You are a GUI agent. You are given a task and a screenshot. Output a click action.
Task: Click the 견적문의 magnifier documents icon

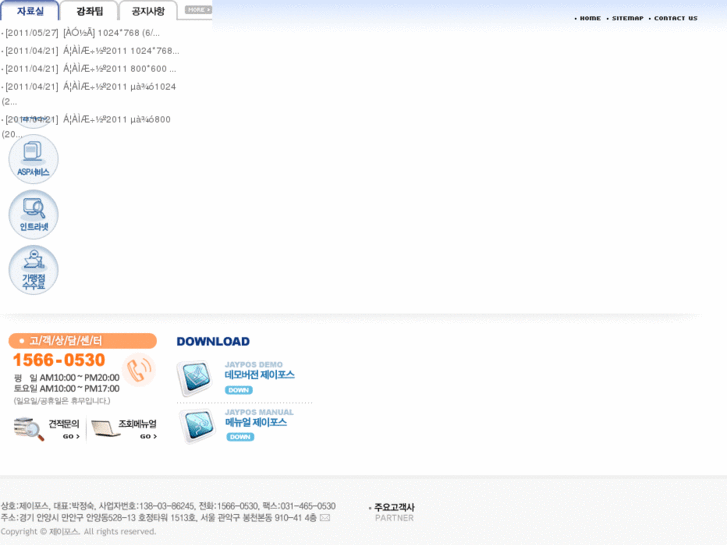[29, 429]
